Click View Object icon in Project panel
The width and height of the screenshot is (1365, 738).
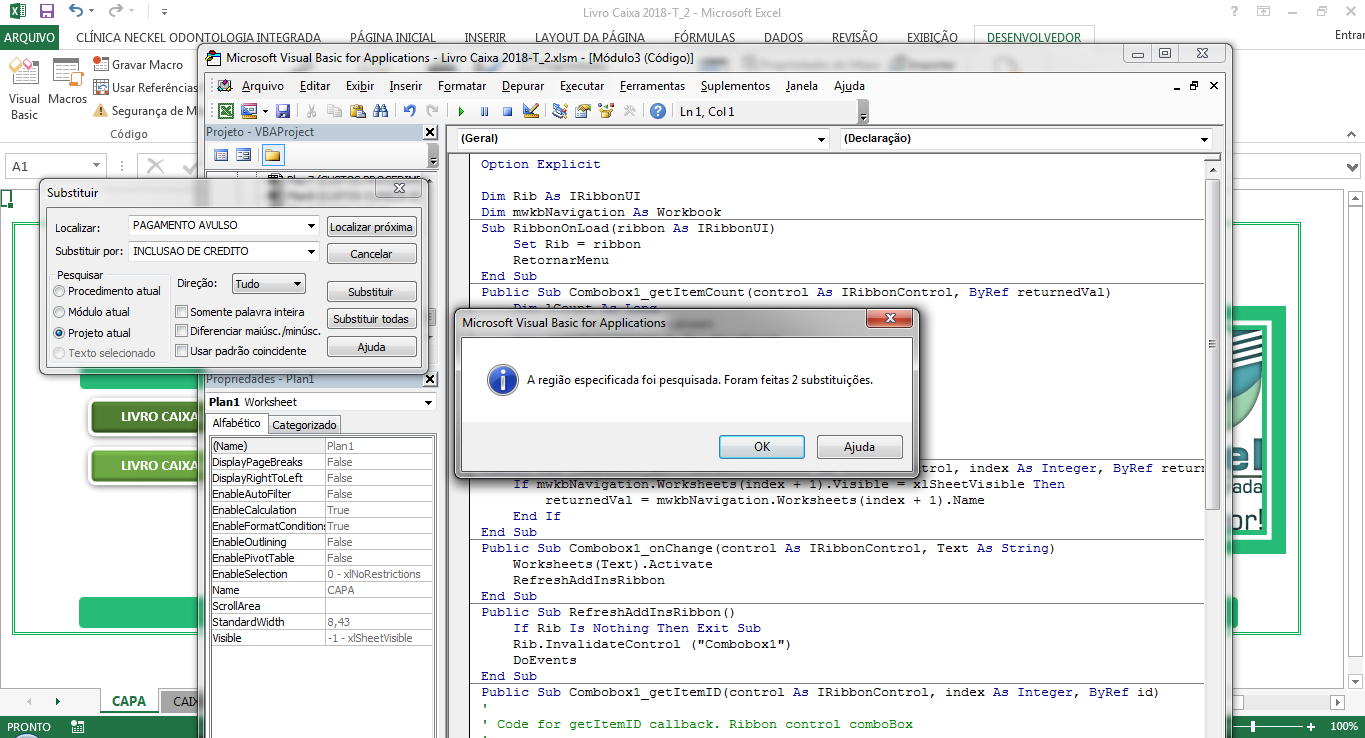tap(243, 155)
